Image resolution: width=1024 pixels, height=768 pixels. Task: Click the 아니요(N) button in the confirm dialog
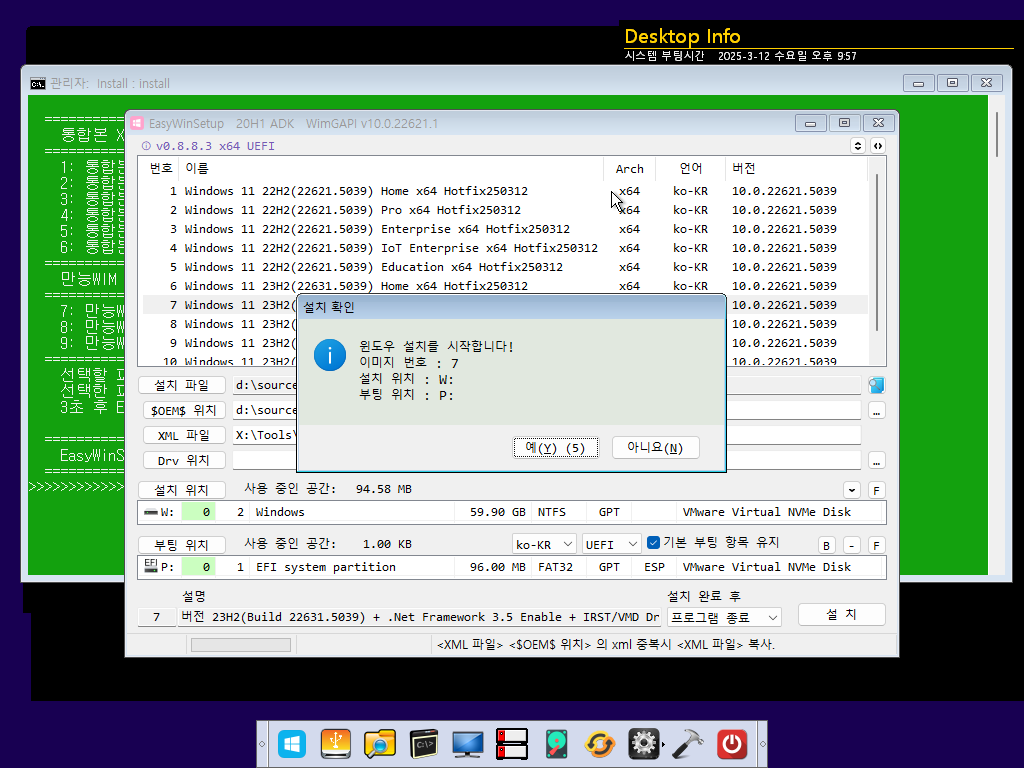tap(655, 447)
